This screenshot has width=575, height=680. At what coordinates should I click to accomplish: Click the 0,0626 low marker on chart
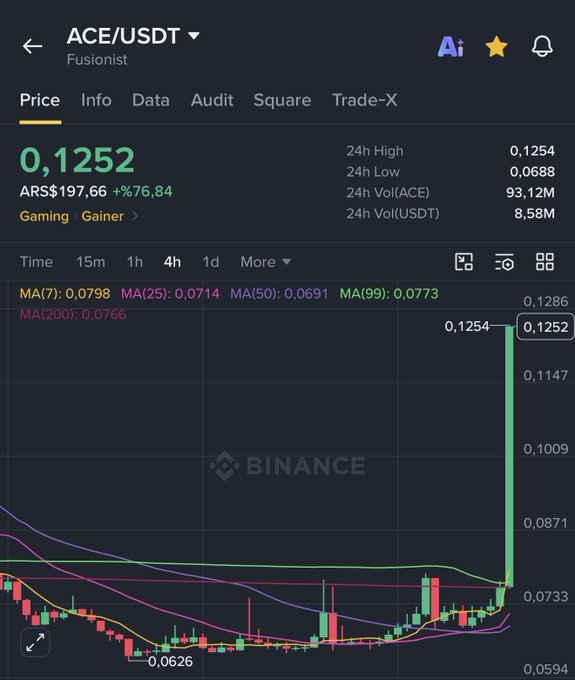(x=170, y=661)
